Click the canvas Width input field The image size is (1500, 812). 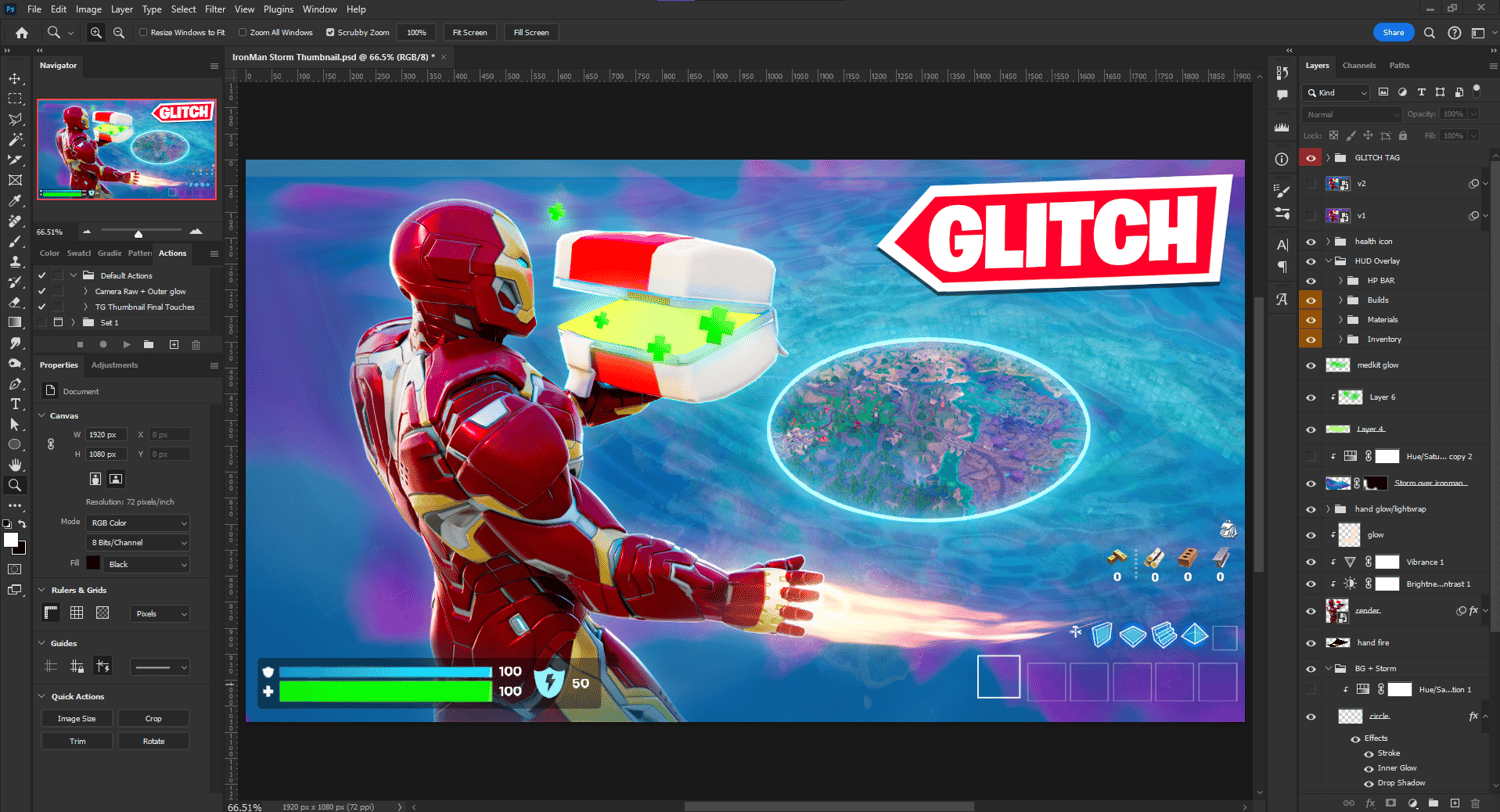coord(107,435)
